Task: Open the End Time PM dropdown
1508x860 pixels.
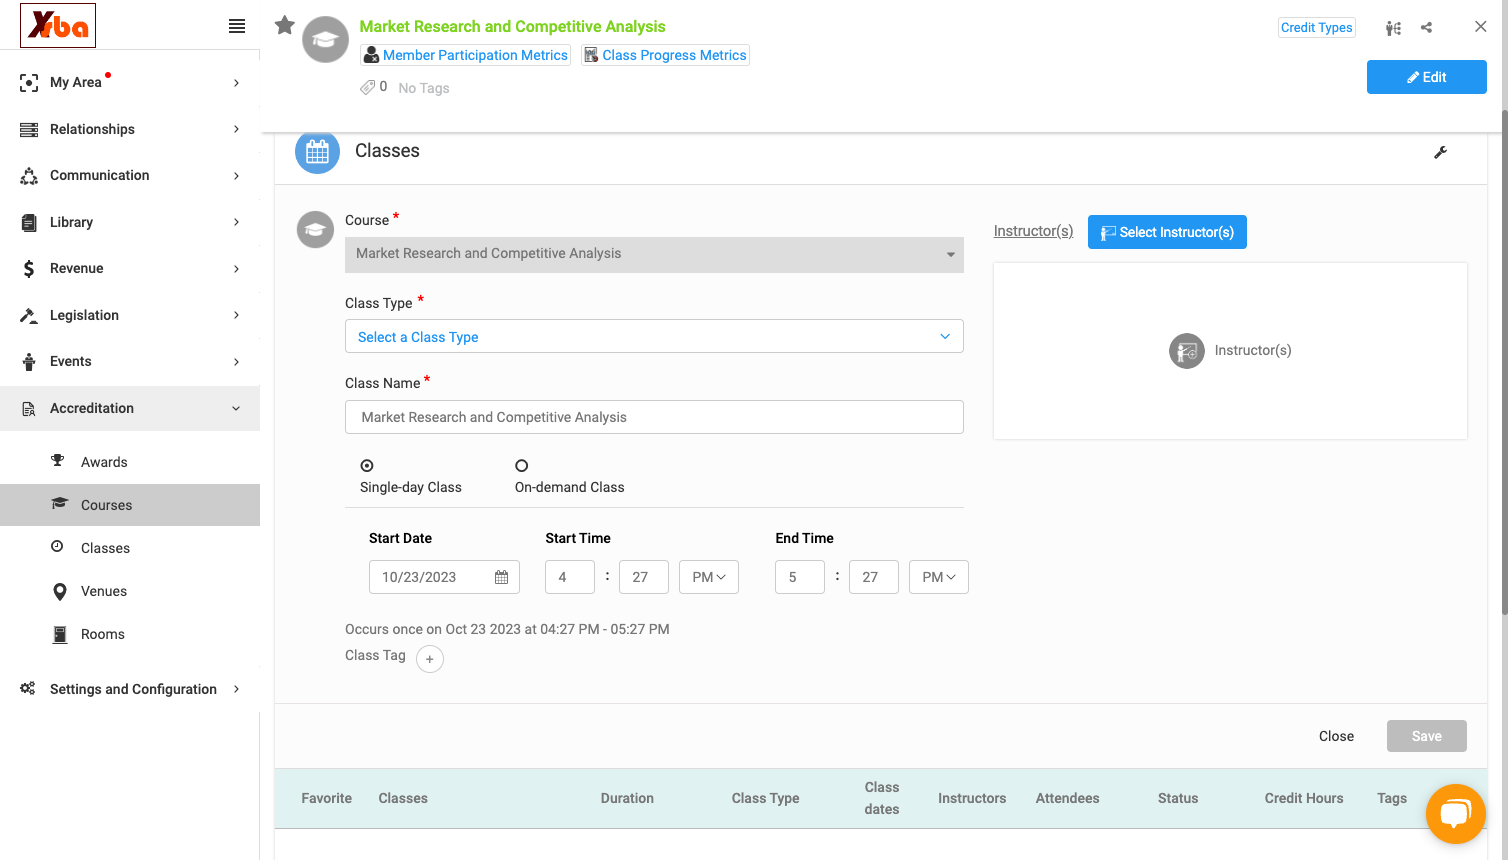Action: click(939, 577)
